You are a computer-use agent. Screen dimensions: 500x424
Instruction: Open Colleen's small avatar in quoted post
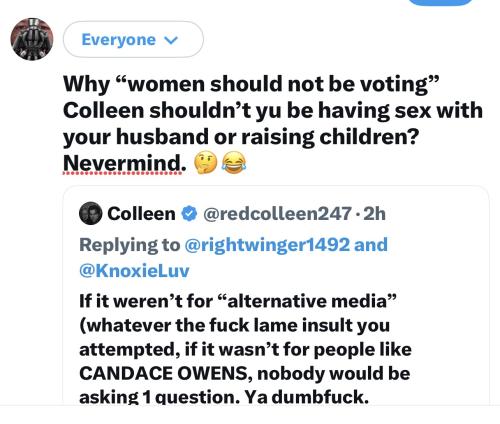tap(90, 213)
